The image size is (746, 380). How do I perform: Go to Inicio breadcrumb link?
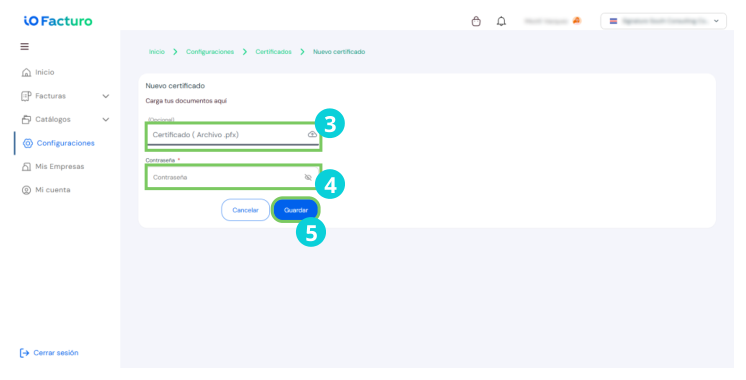[x=157, y=51]
